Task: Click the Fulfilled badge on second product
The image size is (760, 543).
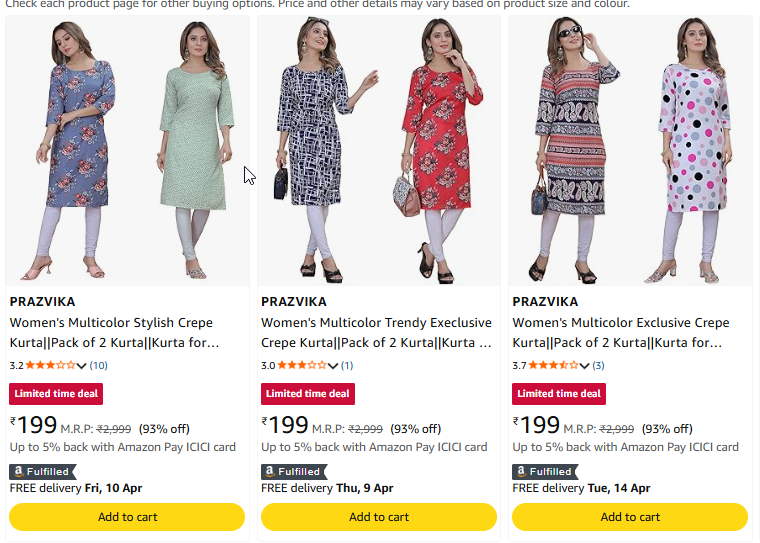Action: [293, 471]
